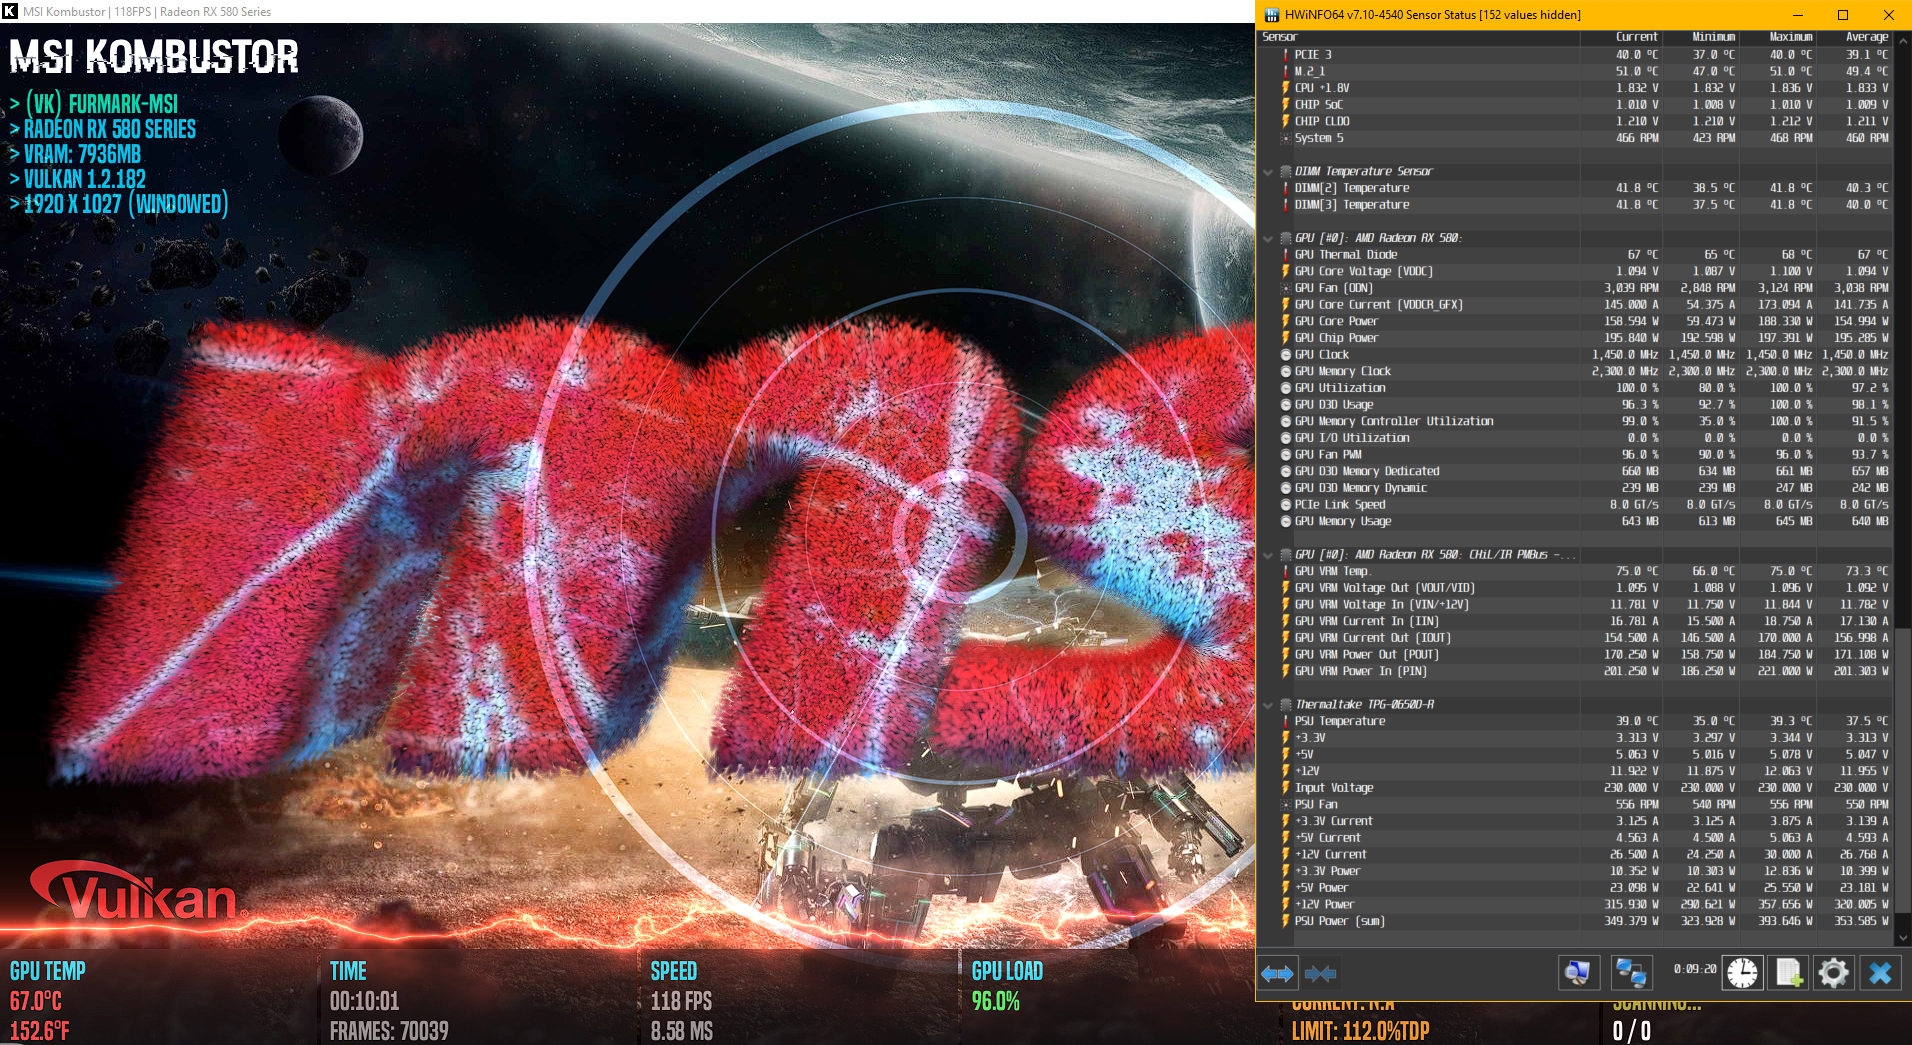Viewport: 1912px width, 1045px height.
Task: Open the monitor with magnifier summary icon
Action: pos(1578,972)
